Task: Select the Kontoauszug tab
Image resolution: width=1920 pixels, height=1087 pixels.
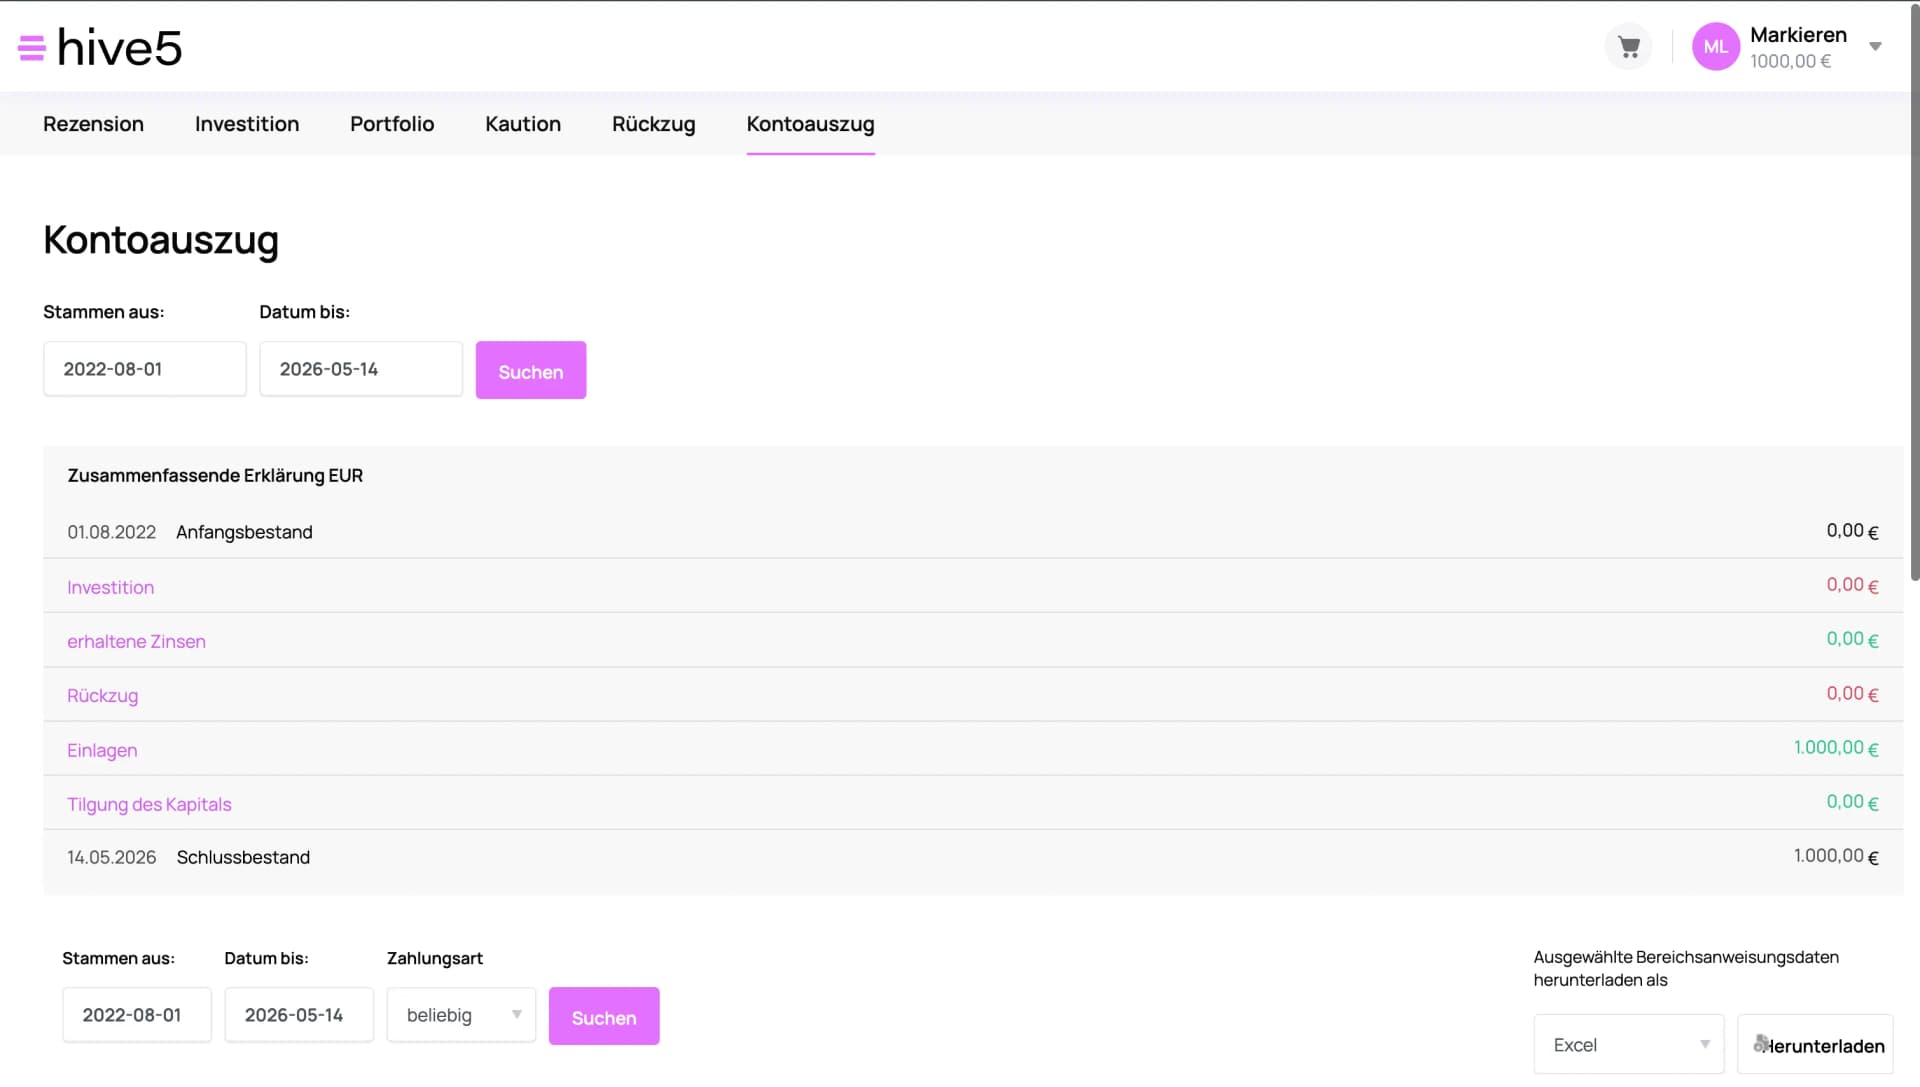Action: coord(811,124)
